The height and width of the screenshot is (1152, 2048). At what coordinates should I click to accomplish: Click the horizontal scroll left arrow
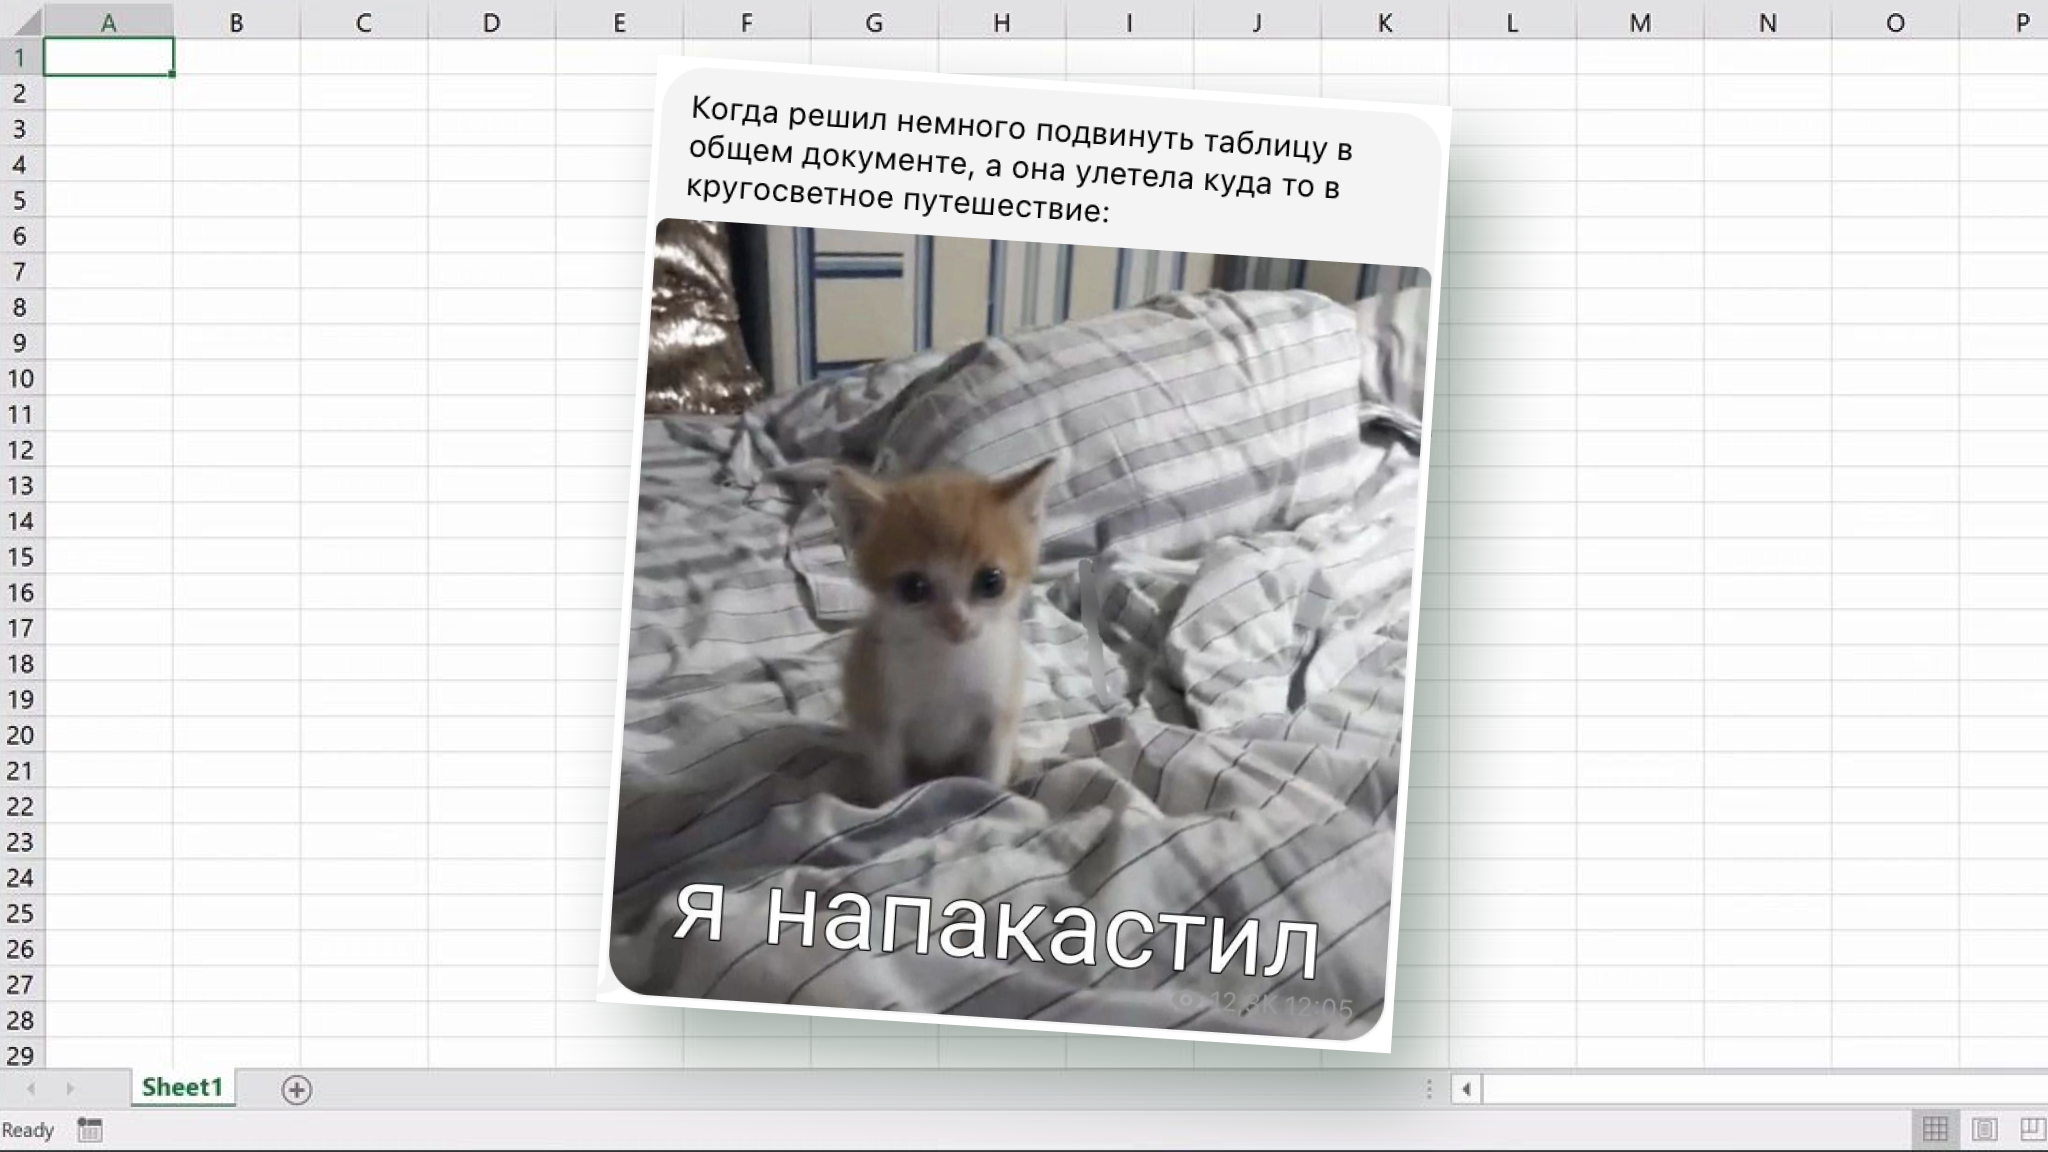point(1466,1089)
